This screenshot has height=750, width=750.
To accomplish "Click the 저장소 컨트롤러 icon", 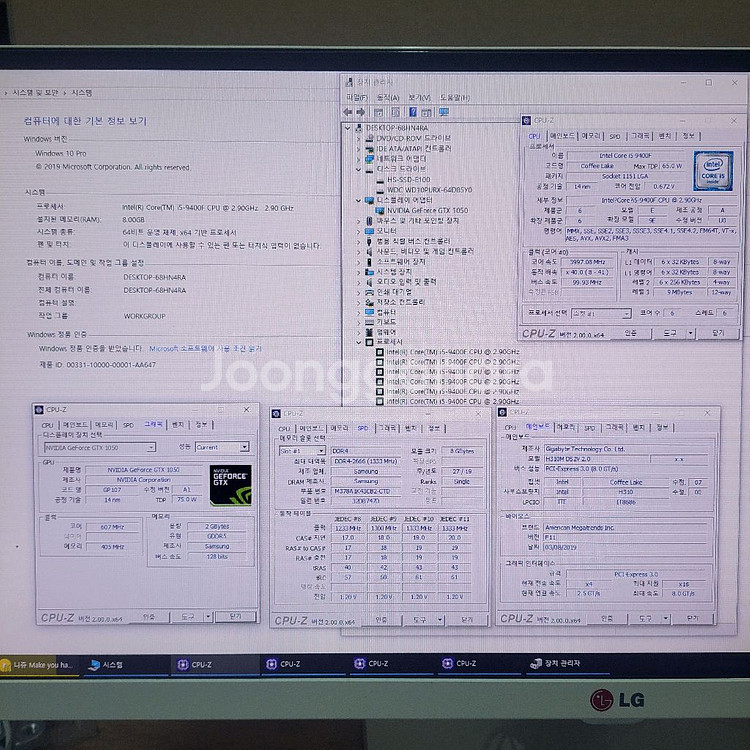I will coord(369,302).
